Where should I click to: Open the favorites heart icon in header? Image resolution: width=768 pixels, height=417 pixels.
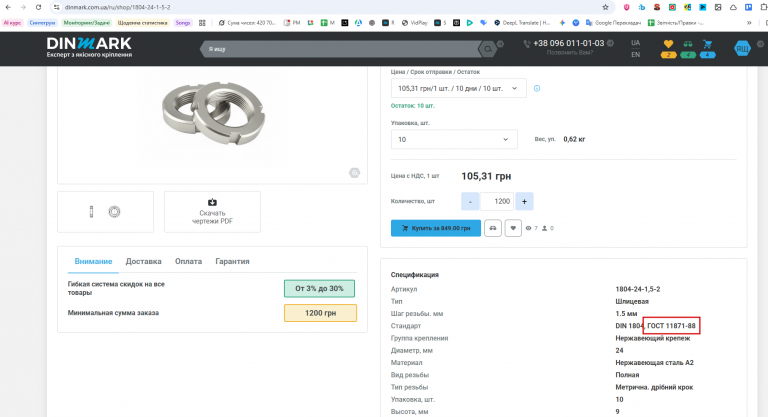click(x=669, y=44)
